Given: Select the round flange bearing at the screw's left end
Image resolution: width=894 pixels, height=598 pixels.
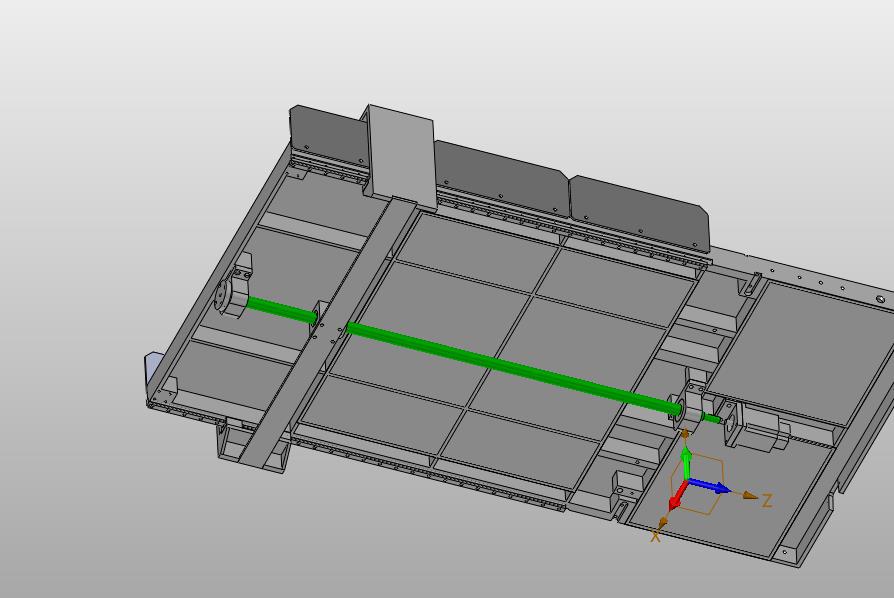Looking at the screenshot, I should (231, 292).
